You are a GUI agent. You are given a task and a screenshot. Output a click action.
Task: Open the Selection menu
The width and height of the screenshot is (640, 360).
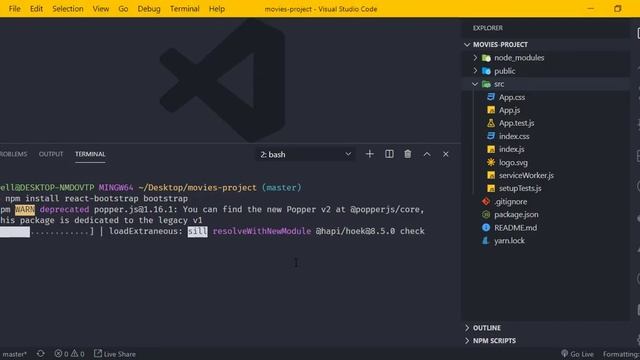click(68, 9)
